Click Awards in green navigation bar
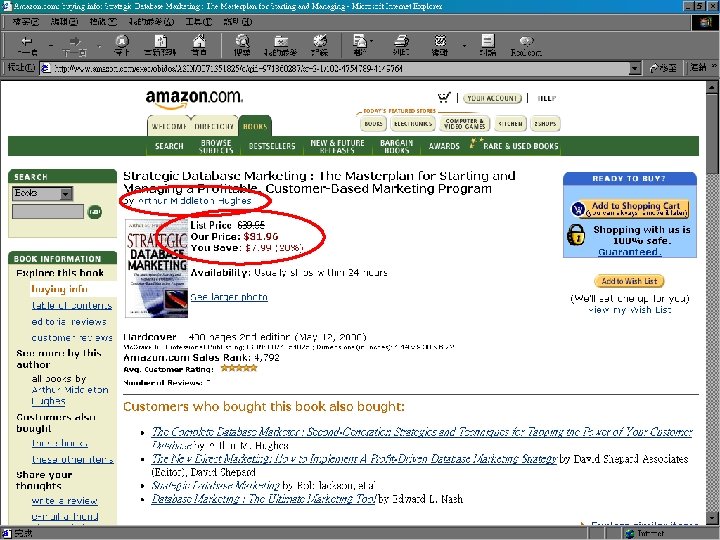This screenshot has height=540, width=720. click(x=444, y=146)
